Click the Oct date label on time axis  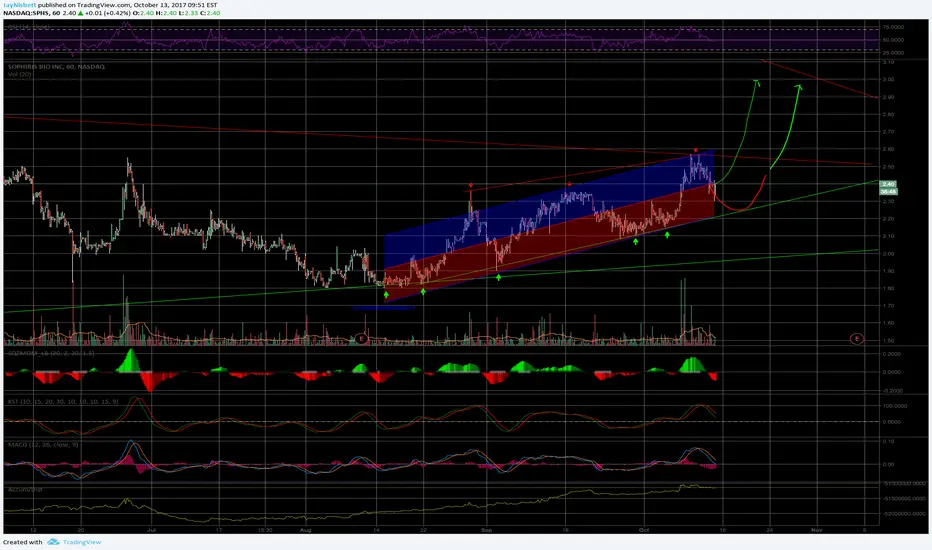(644, 529)
